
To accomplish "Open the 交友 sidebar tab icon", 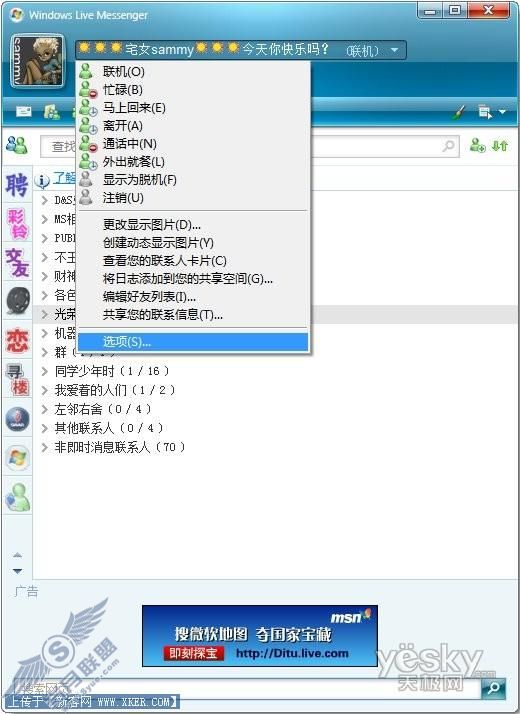I will coord(17,263).
